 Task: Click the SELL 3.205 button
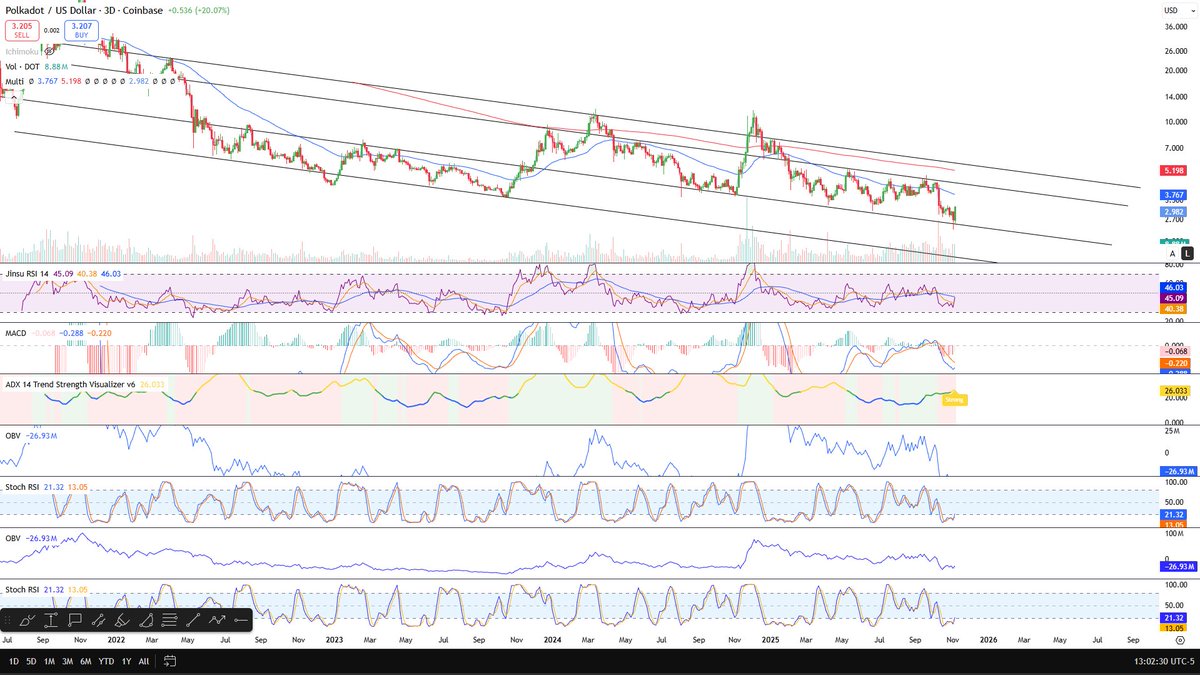pos(22,30)
